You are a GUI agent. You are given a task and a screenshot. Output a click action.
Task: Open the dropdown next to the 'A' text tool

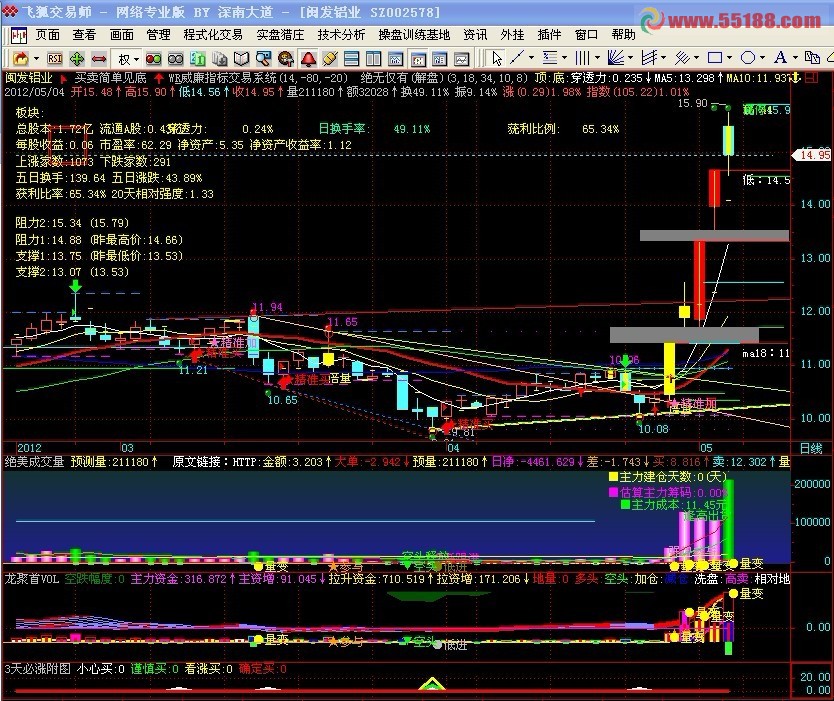[x=794, y=60]
